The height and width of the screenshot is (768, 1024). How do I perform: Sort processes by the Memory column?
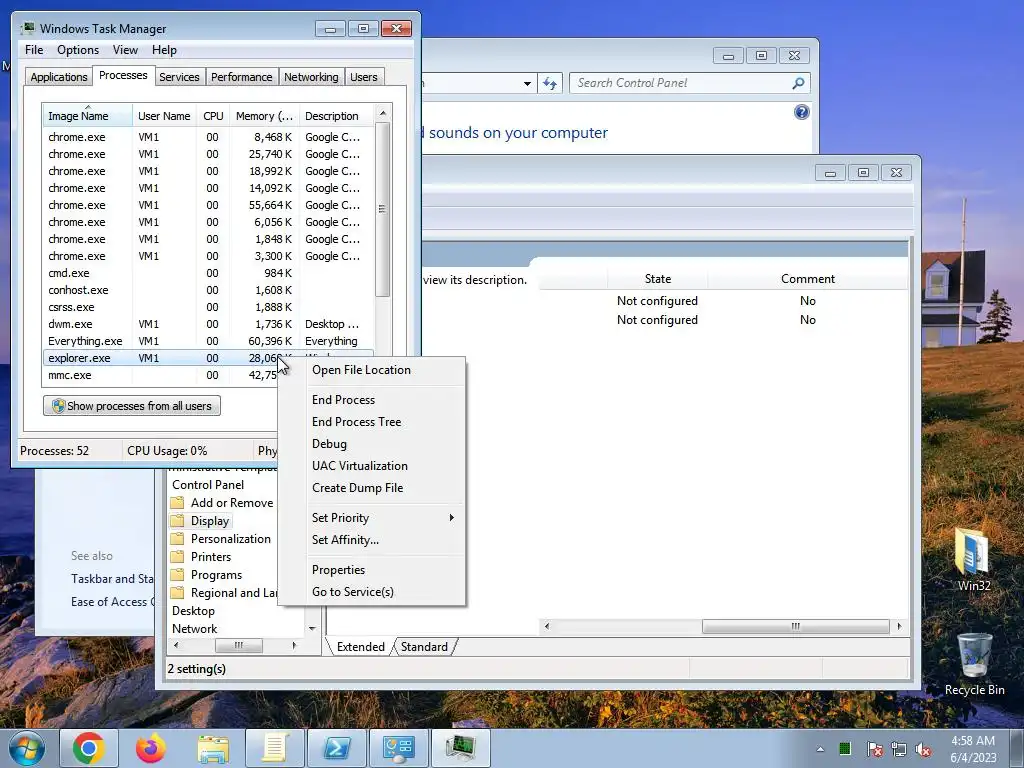point(264,116)
